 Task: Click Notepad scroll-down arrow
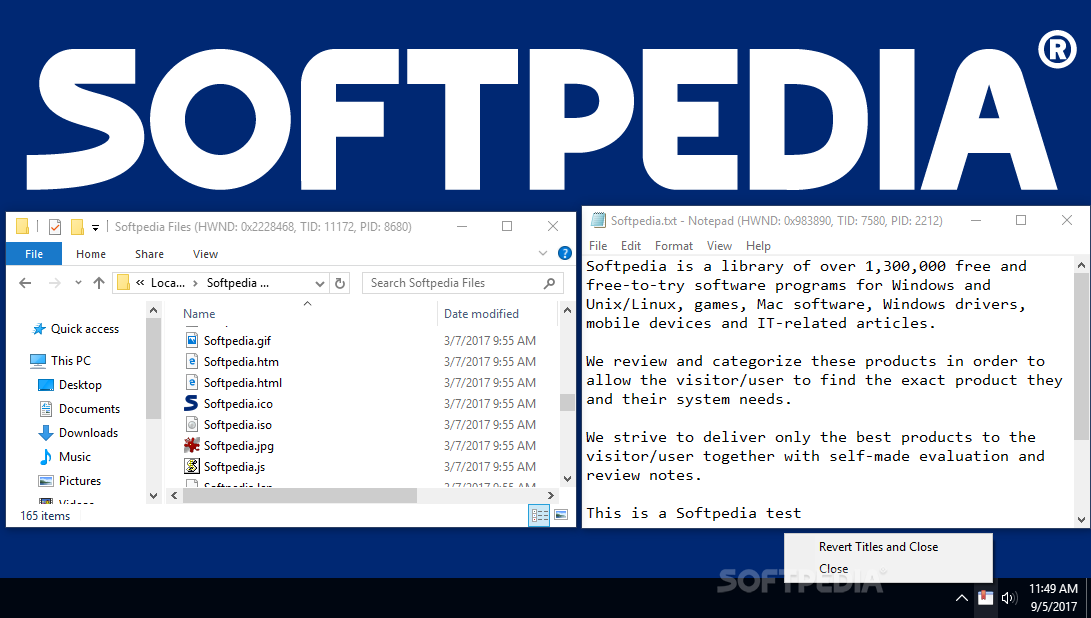1081,519
